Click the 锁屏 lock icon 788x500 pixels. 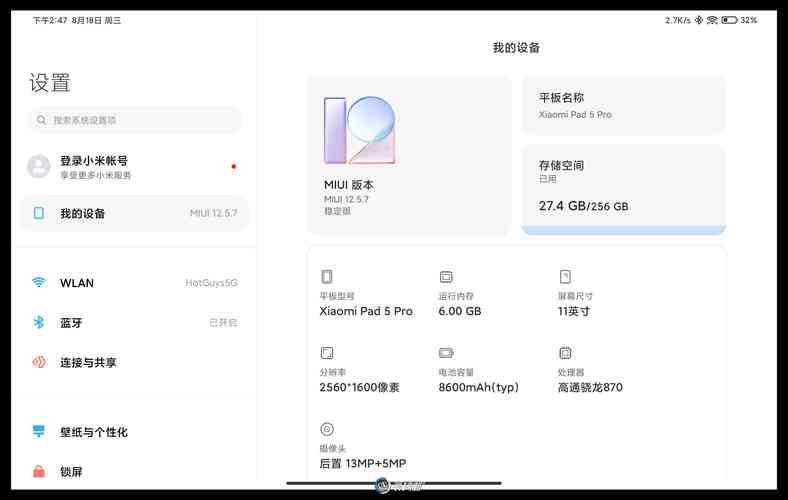(x=39, y=471)
